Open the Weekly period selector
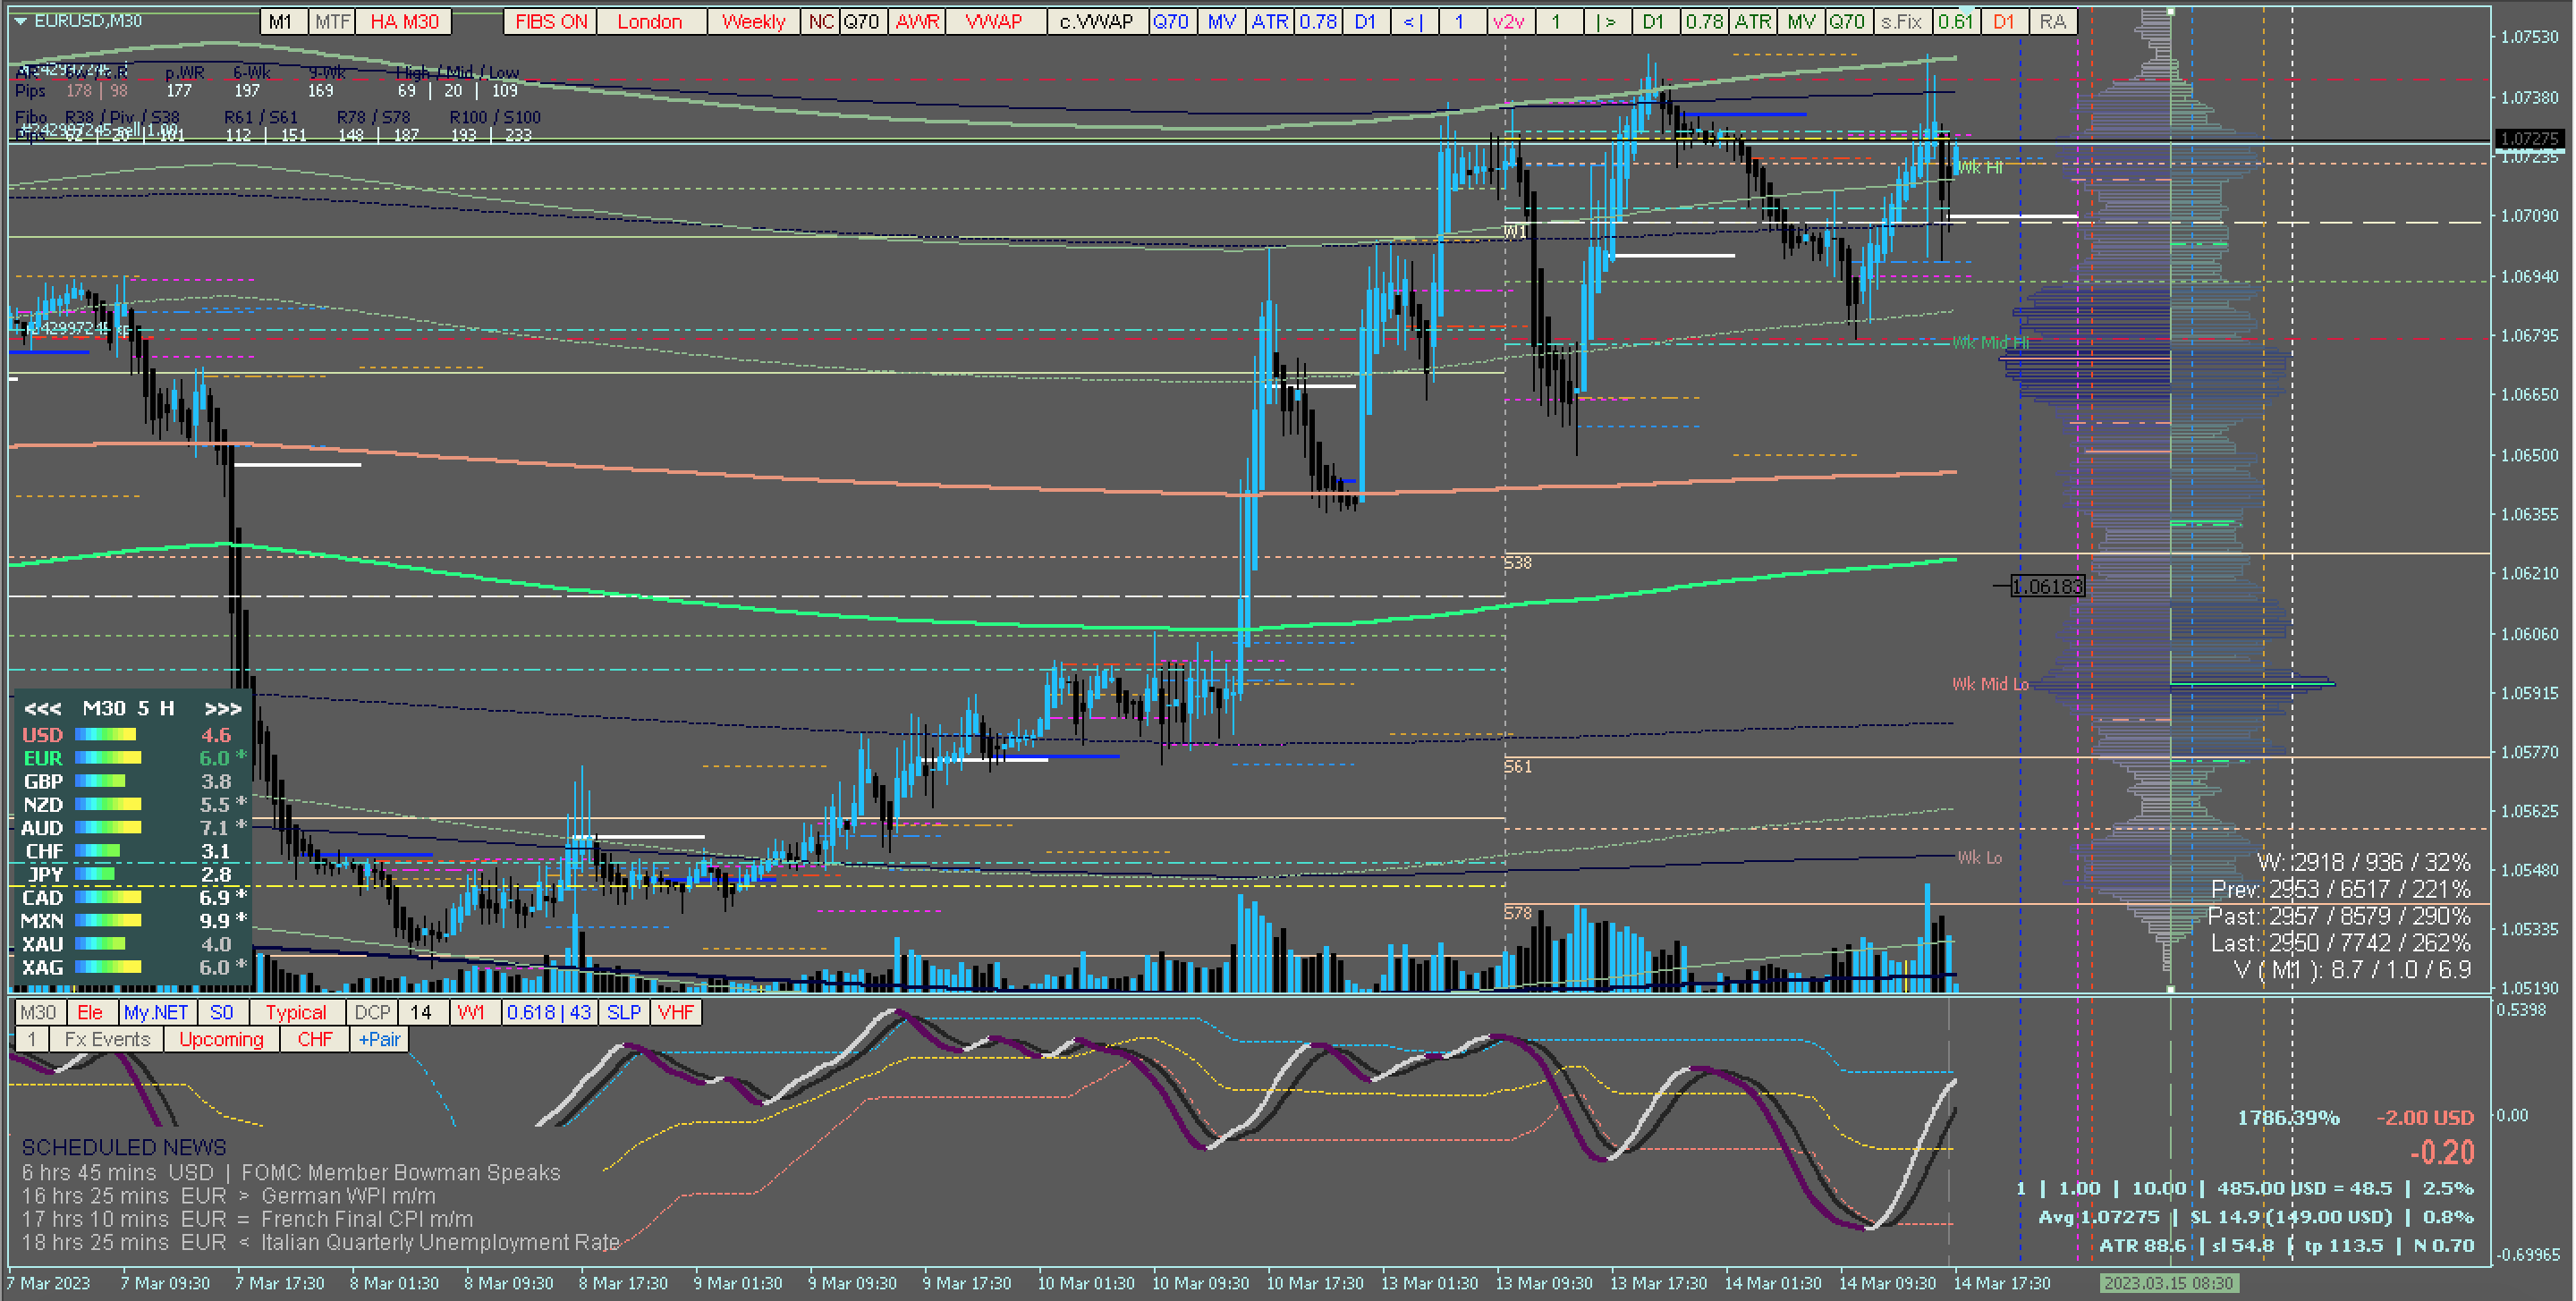The image size is (2576, 1301). point(753,21)
